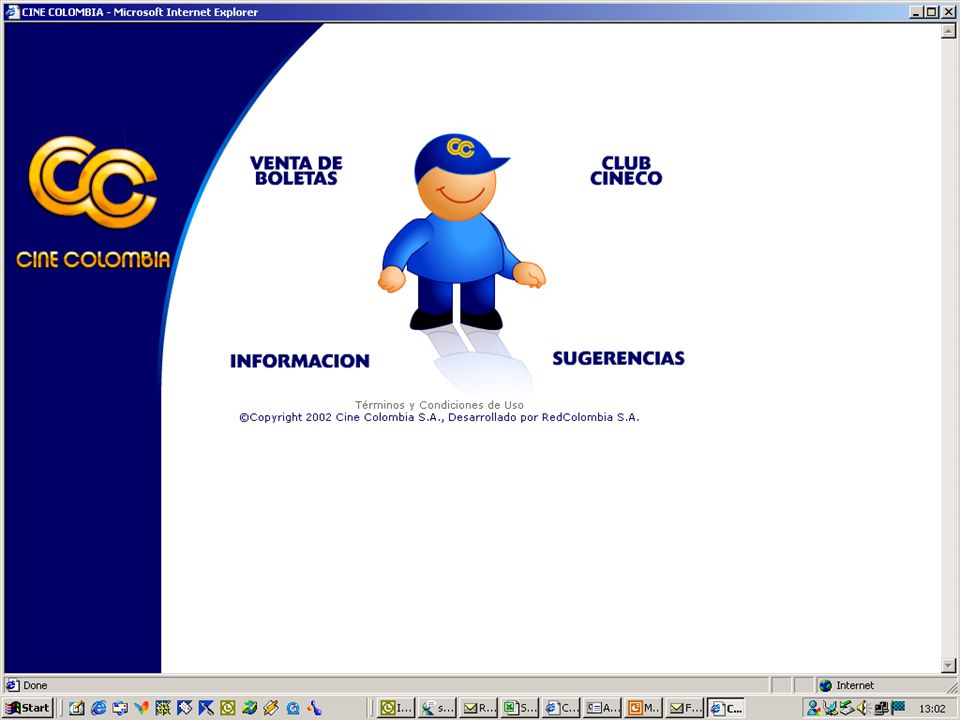Open the yellow-blue patterned quick launch icon

coord(163,708)
